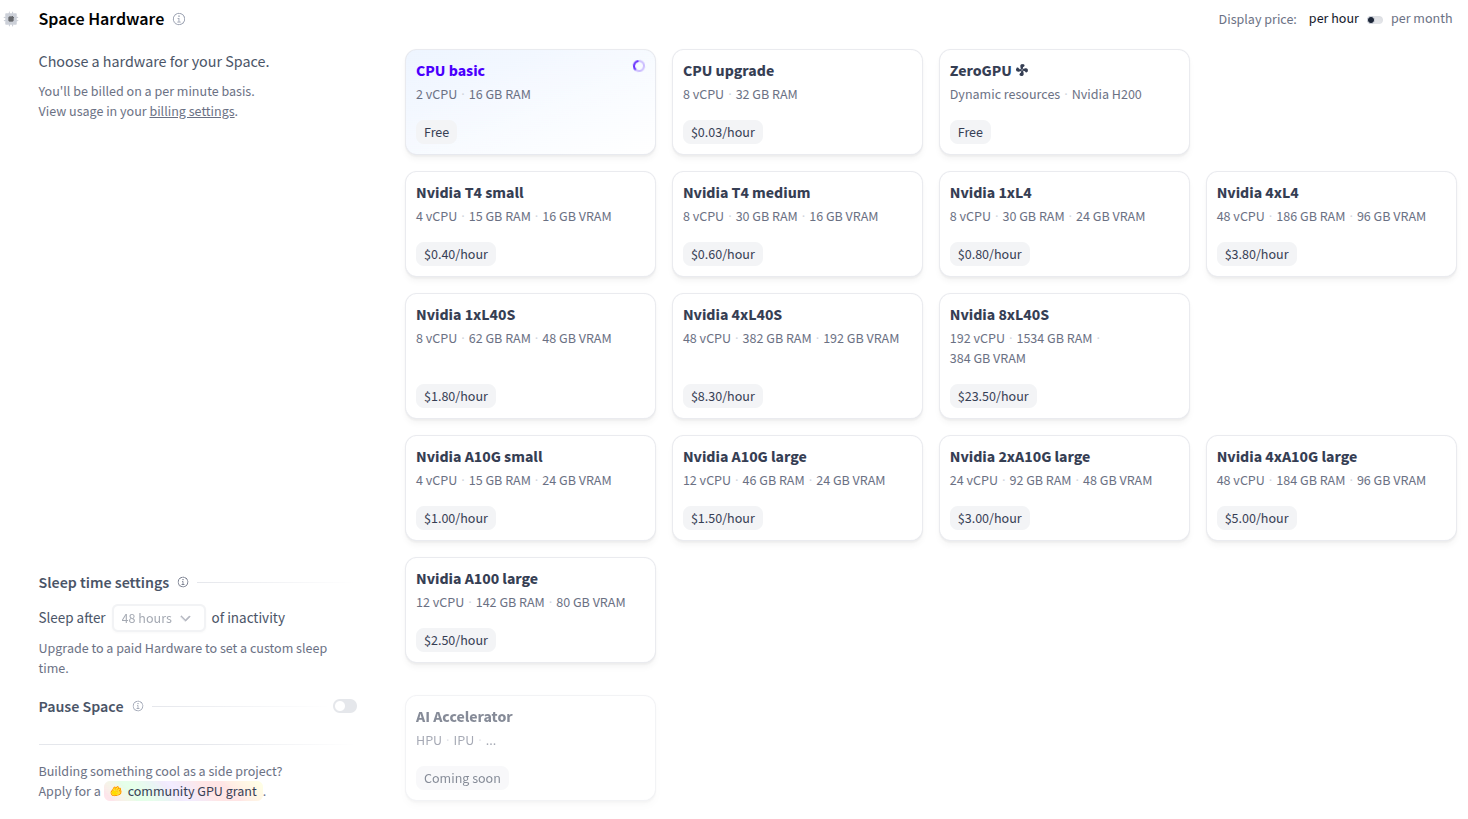Select the Nvidia T4 small hardware card
Viewport: 1468px width, 819px height.
coord(530,223)
